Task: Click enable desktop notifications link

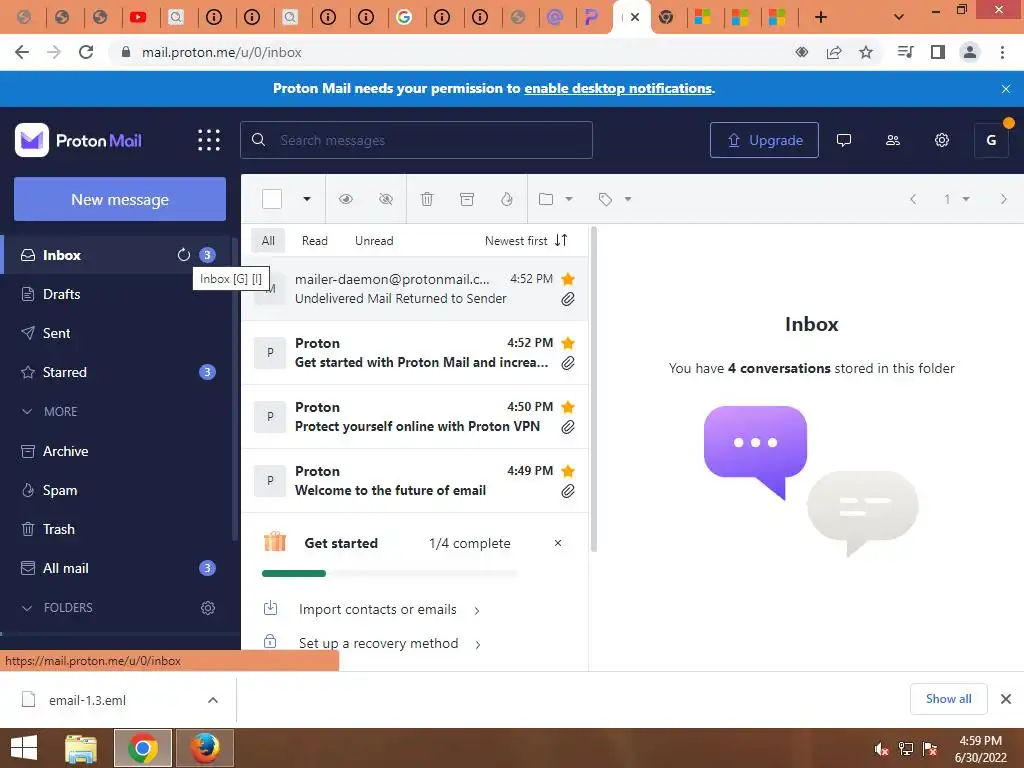Action: click(618, 88)
